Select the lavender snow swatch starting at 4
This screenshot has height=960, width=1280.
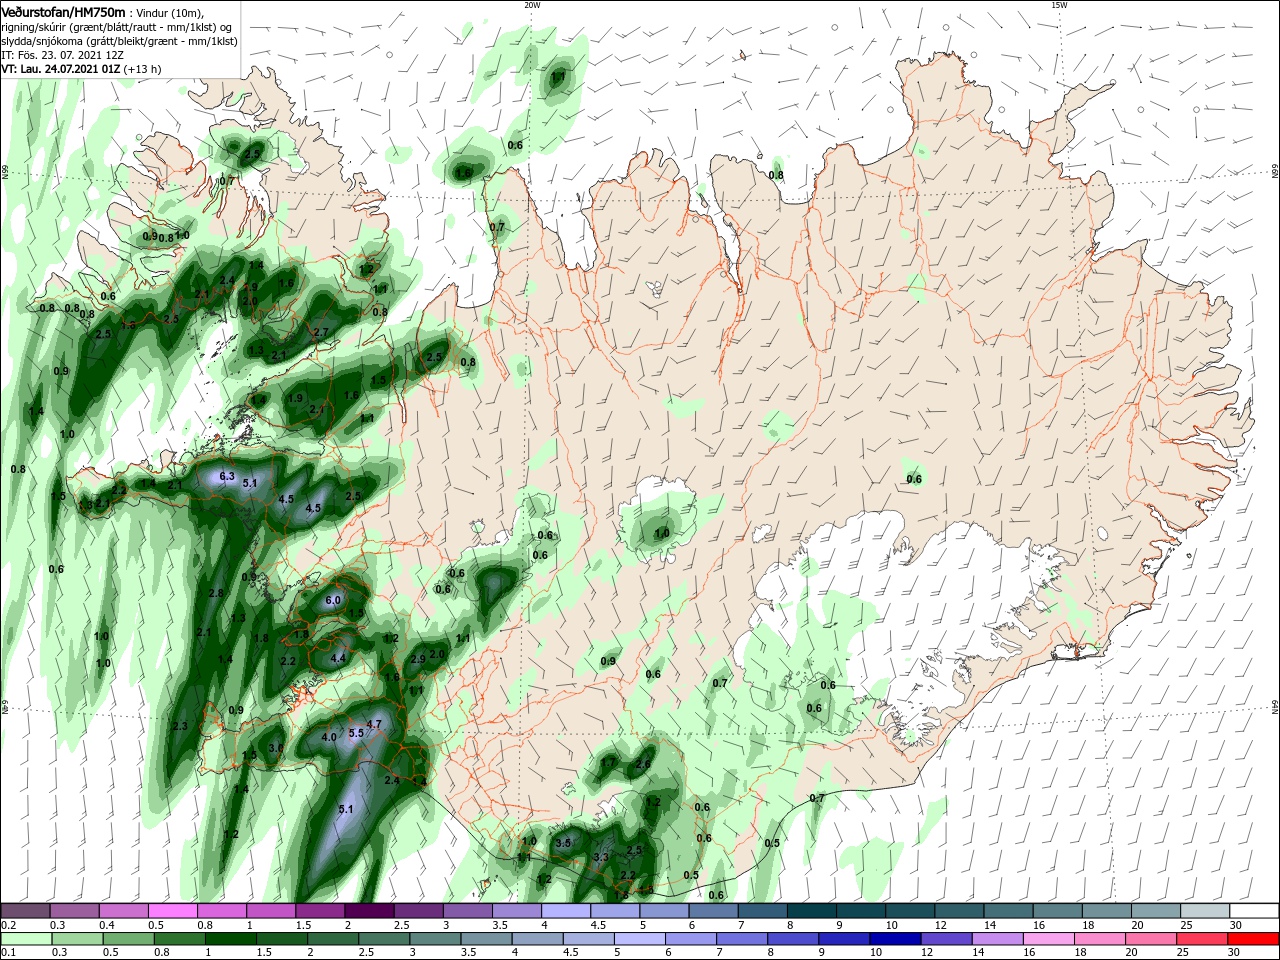coord(566,911)
